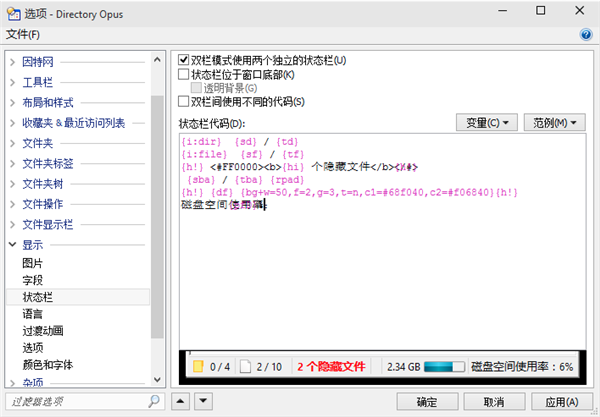Click the white file icon in status preview

pos(245,367)
